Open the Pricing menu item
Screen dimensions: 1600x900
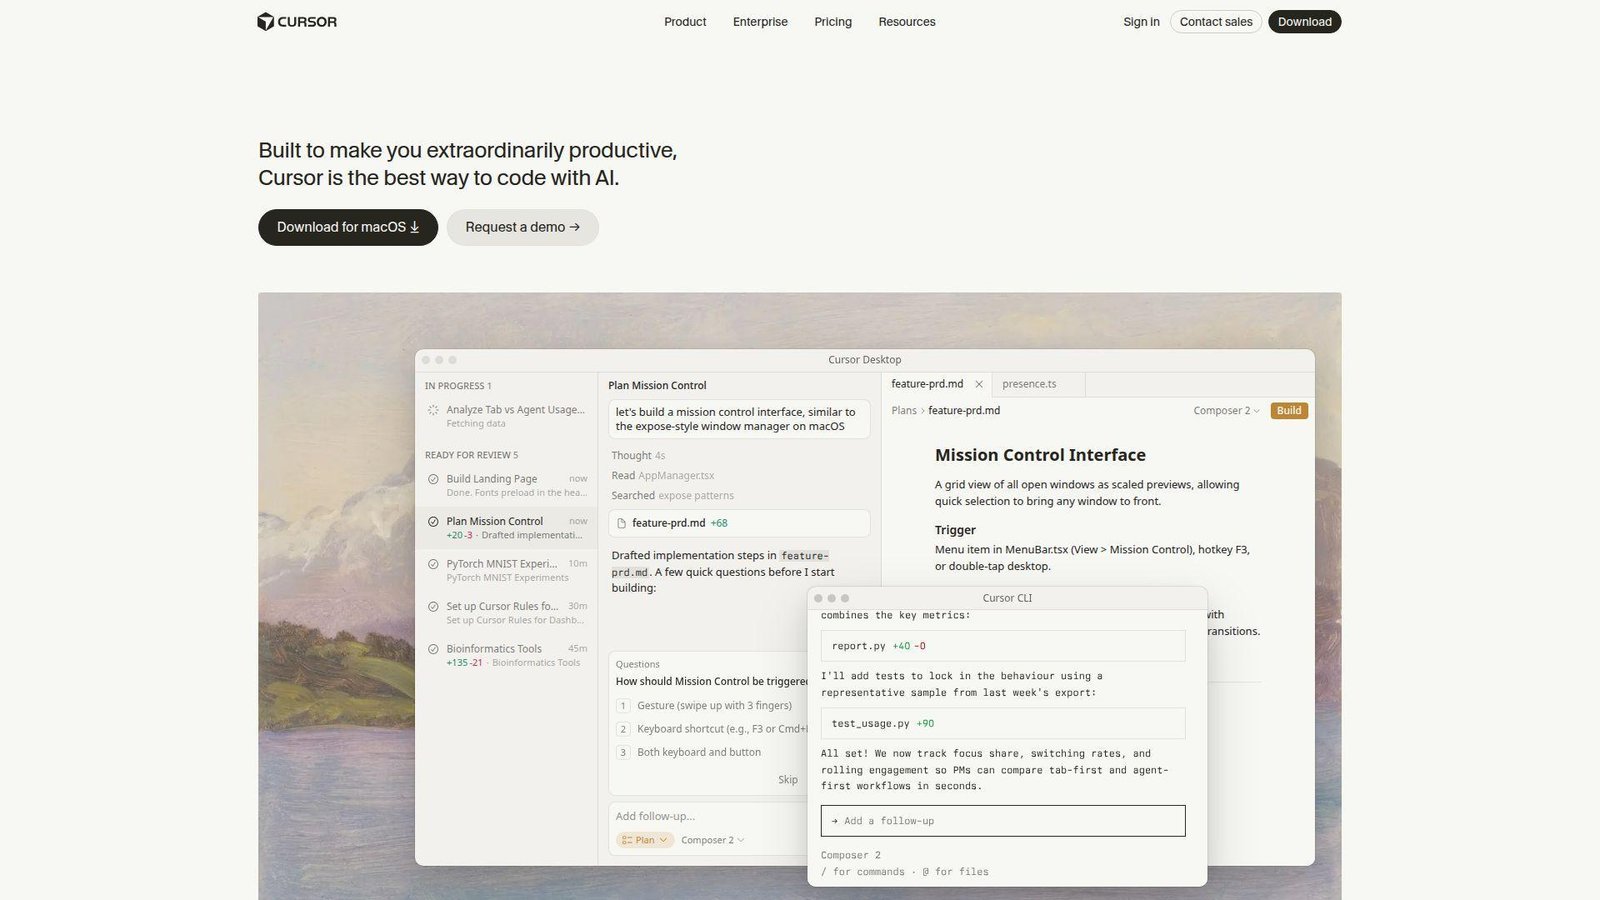click(x=833, y=22)
